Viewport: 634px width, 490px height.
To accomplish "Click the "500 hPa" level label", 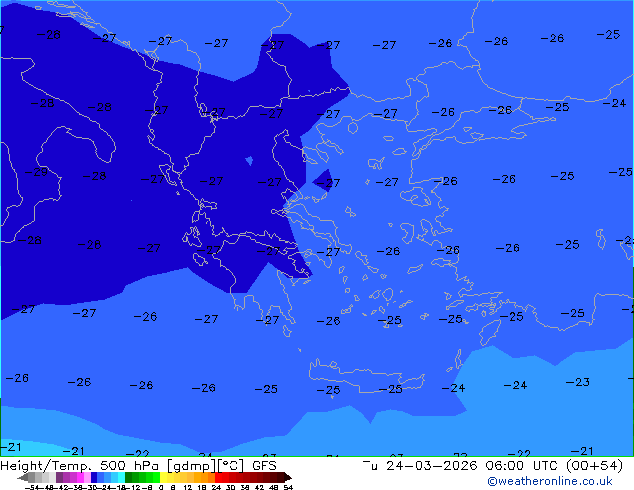I will [131, 466].
